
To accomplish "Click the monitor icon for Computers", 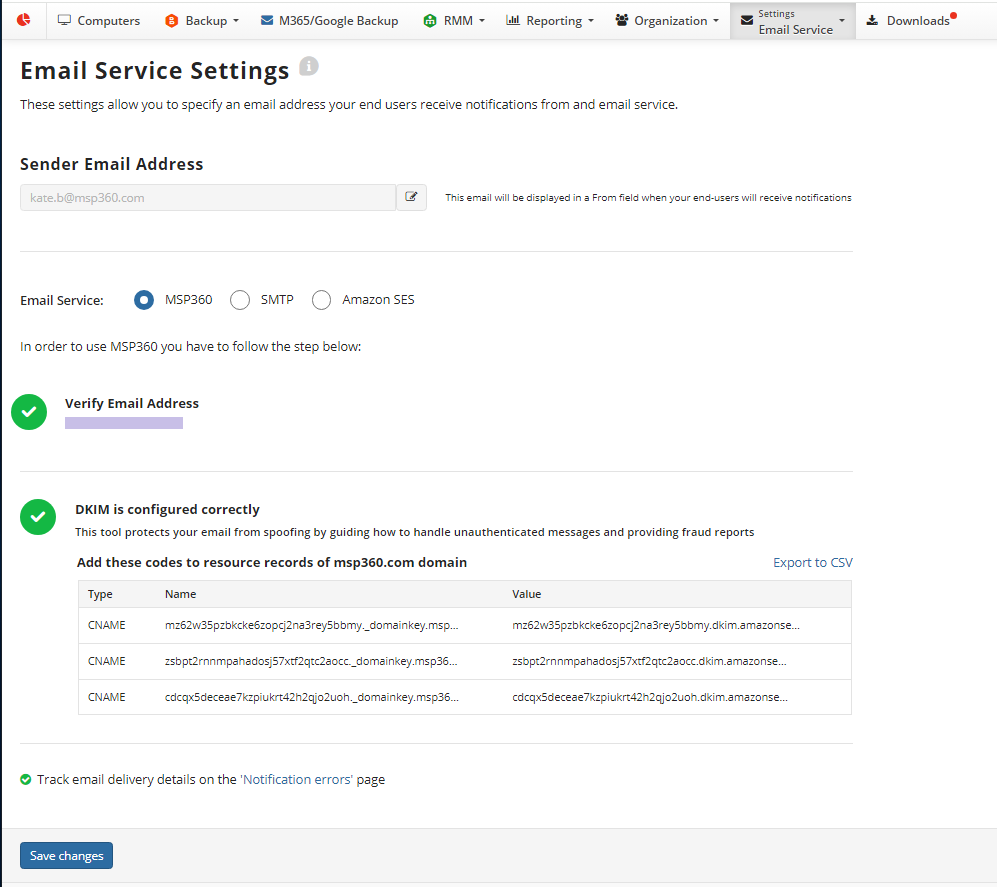I will coord(64,20).
